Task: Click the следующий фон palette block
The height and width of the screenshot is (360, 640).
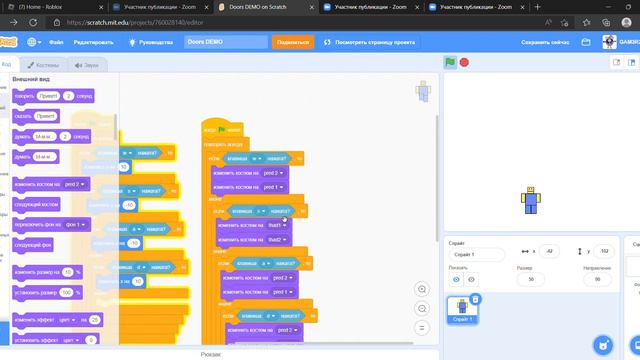Action: (33, 245)
